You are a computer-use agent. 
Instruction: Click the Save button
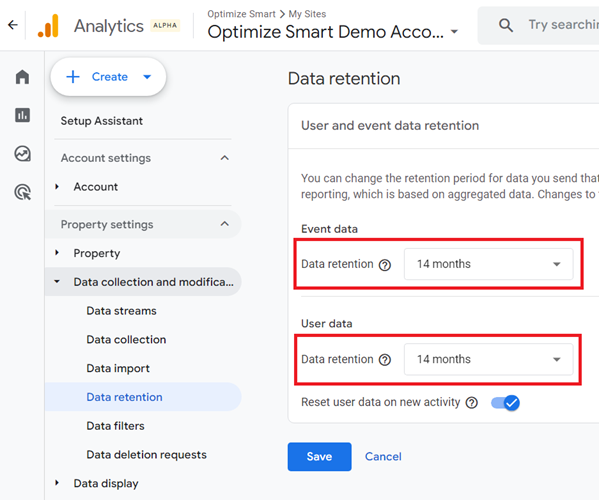click(319, 456)
